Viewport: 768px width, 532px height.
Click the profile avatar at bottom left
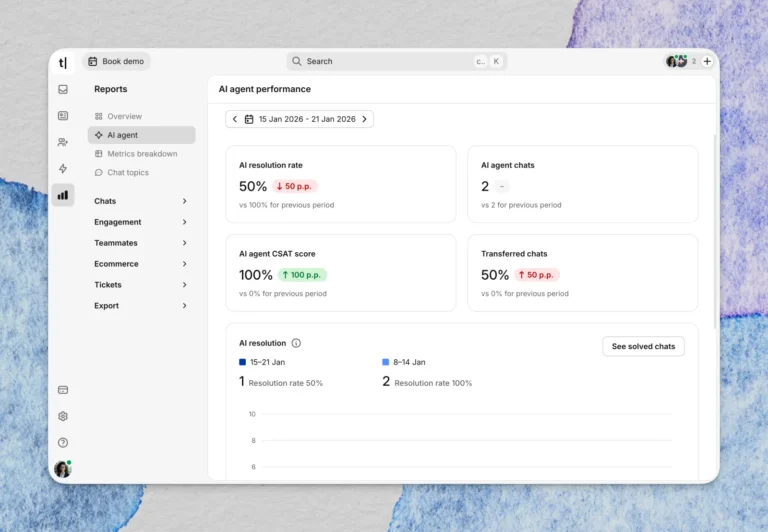63,469
